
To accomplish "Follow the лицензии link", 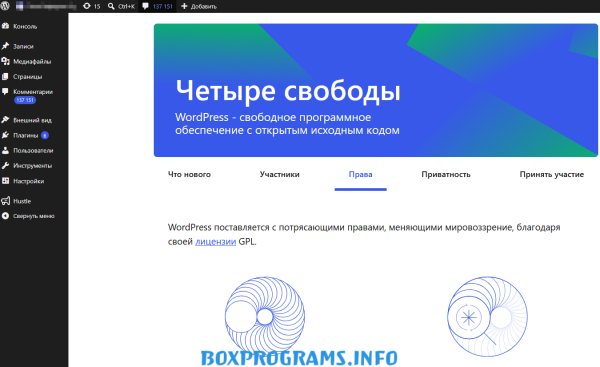I will [x=215, y=241].
